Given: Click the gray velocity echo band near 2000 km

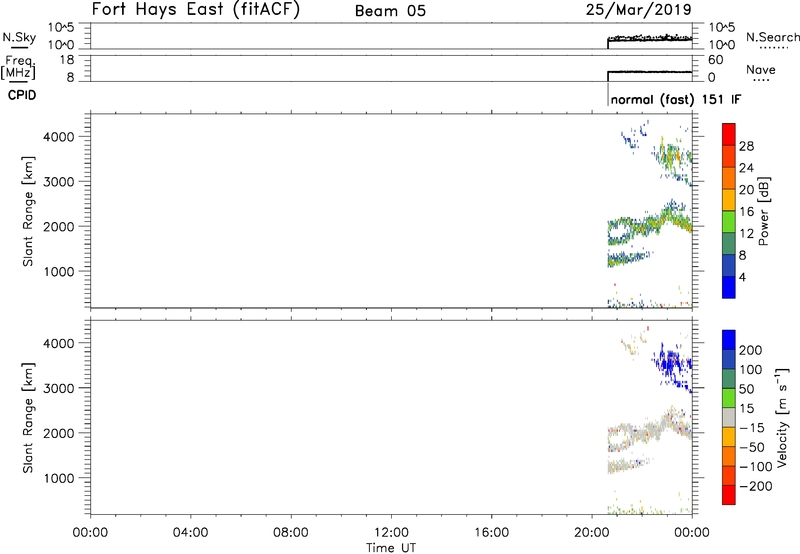Looking at the screenshot, I should pyautogui.click(x=648, y=432).
